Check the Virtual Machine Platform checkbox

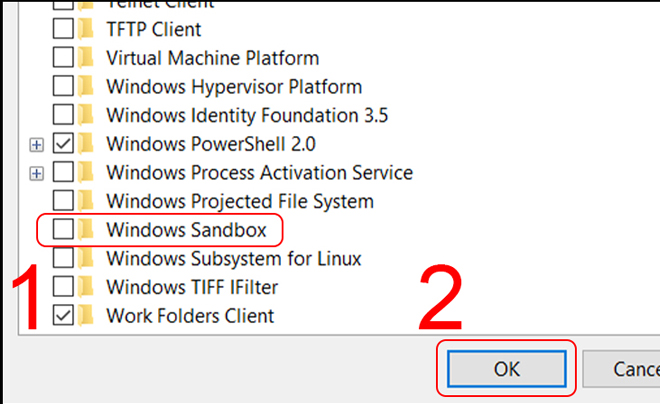tap(63, 58)
